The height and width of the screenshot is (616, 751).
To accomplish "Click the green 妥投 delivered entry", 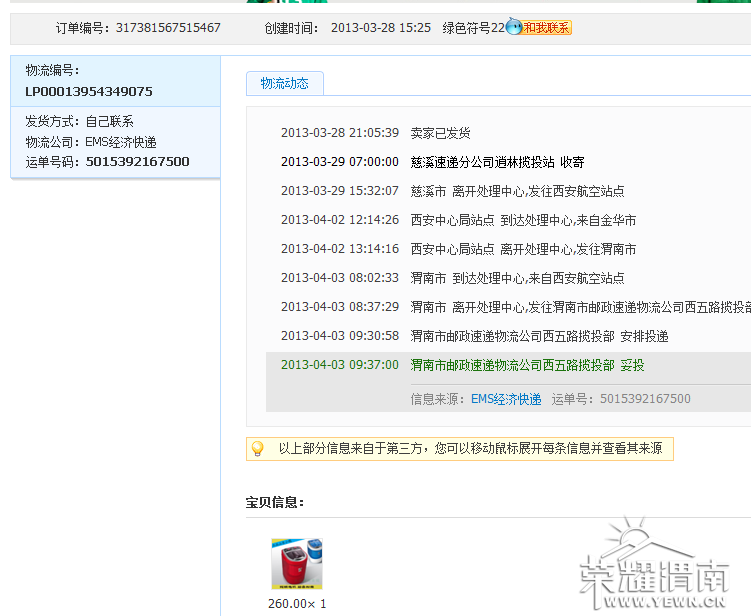I will coord(527,365).
